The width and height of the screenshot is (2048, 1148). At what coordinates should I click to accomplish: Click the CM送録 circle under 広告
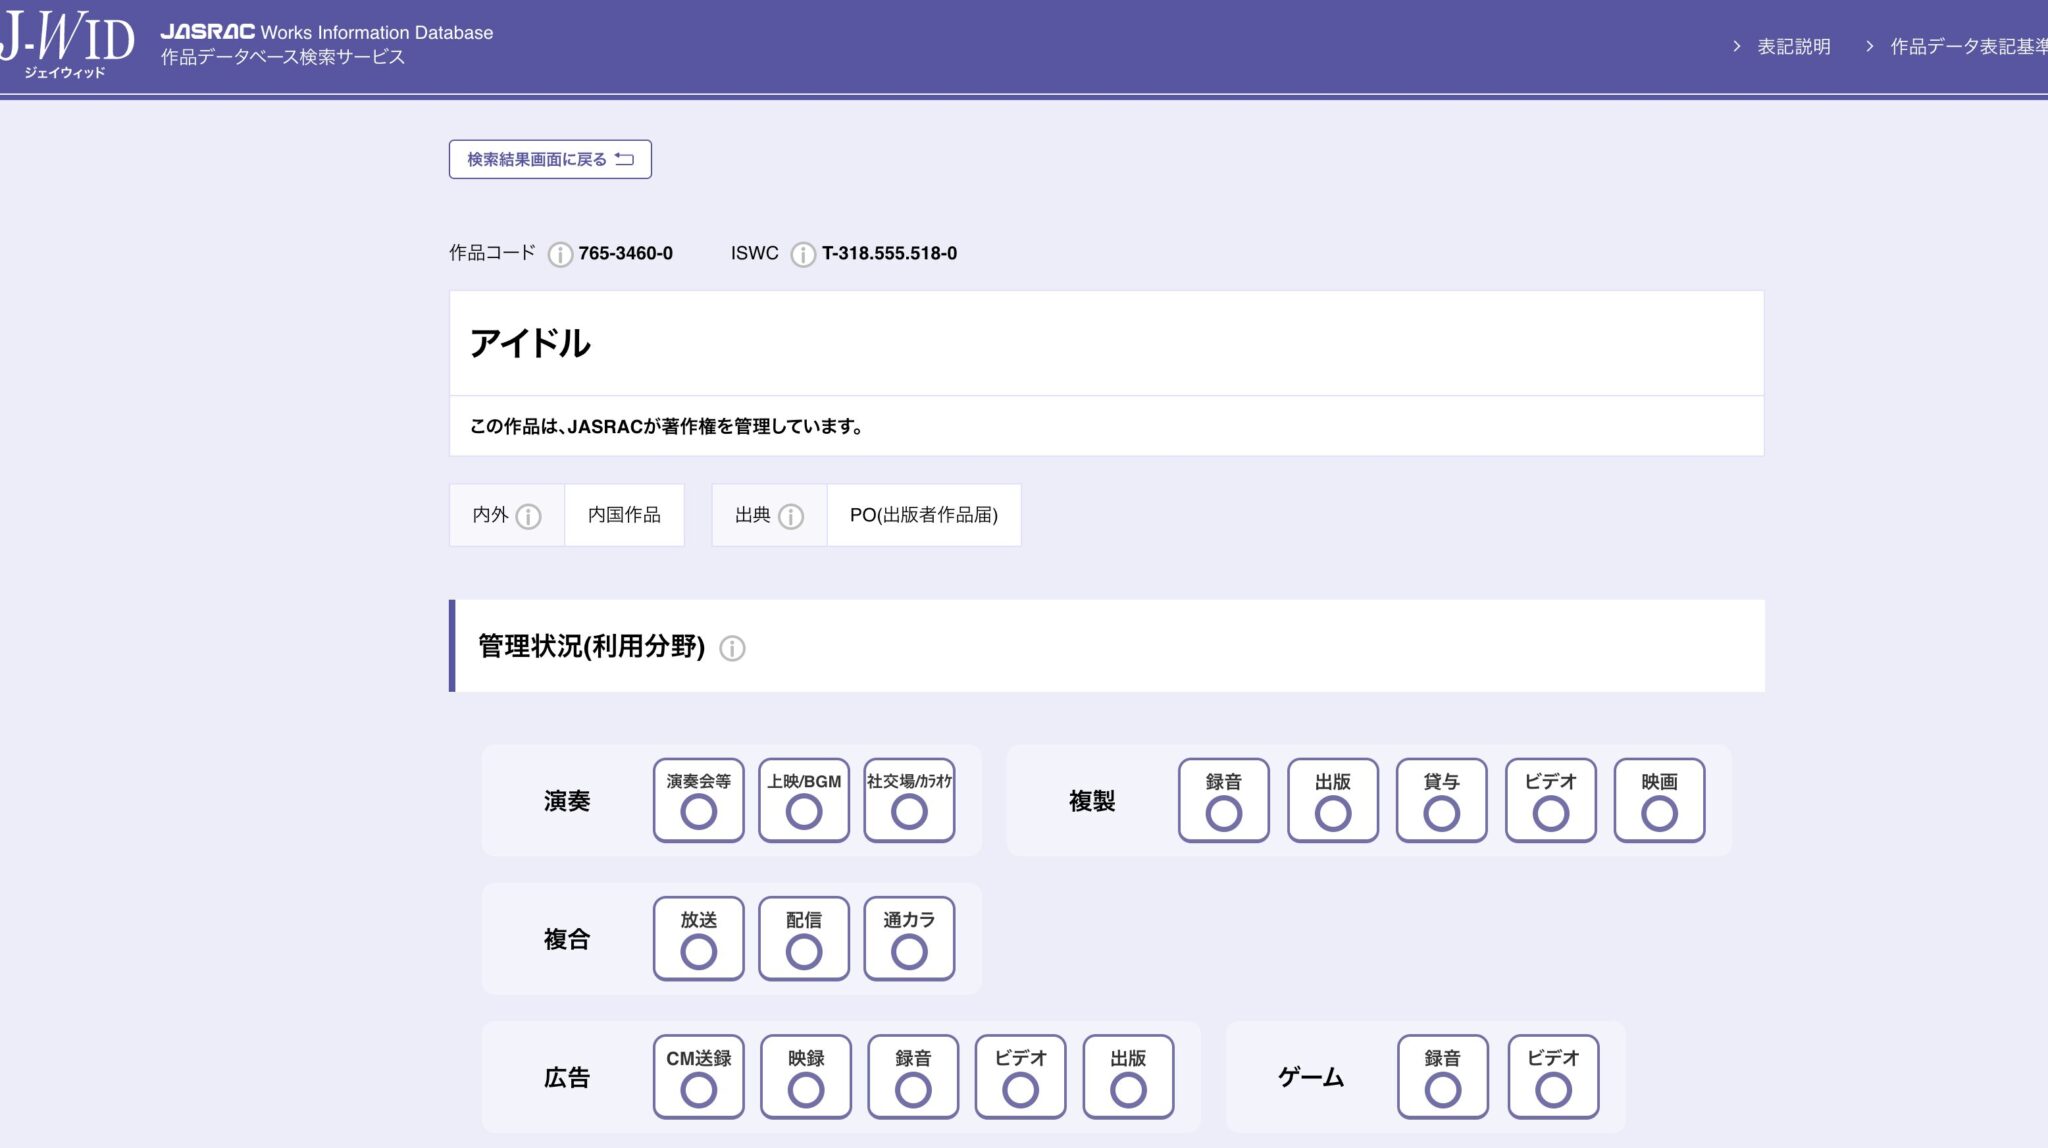tap(697, 1089)
